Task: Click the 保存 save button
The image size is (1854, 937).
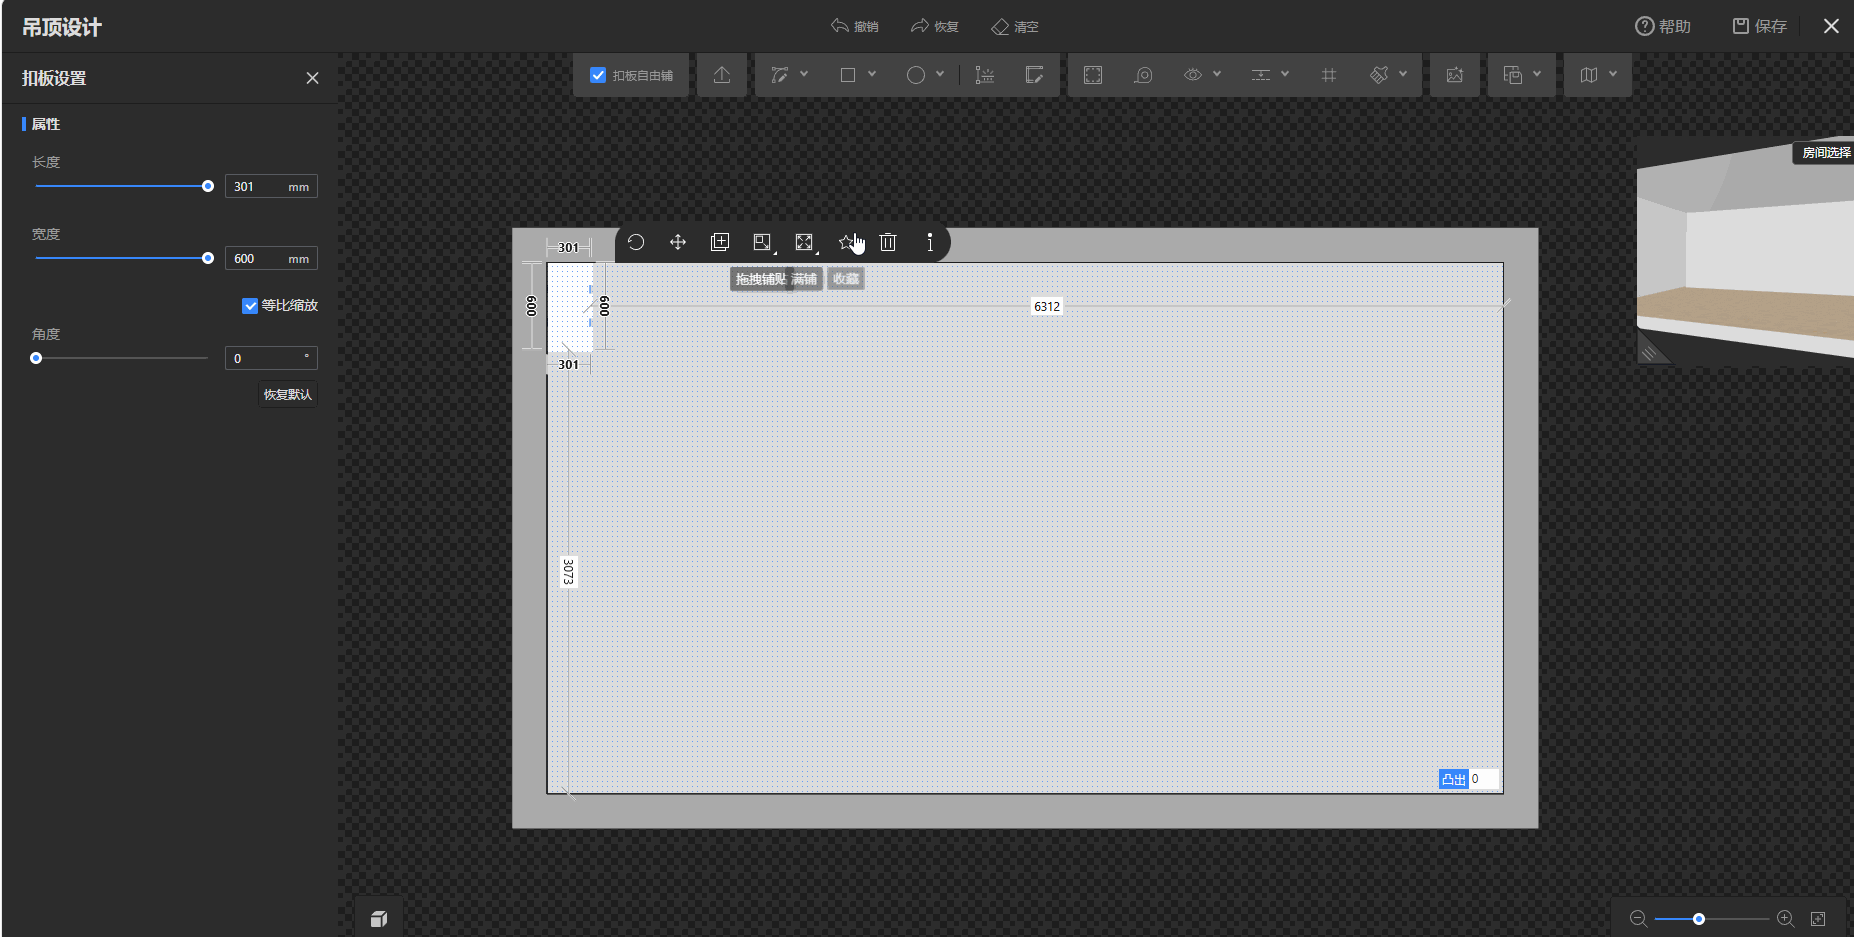Action: pos(1760,26)
